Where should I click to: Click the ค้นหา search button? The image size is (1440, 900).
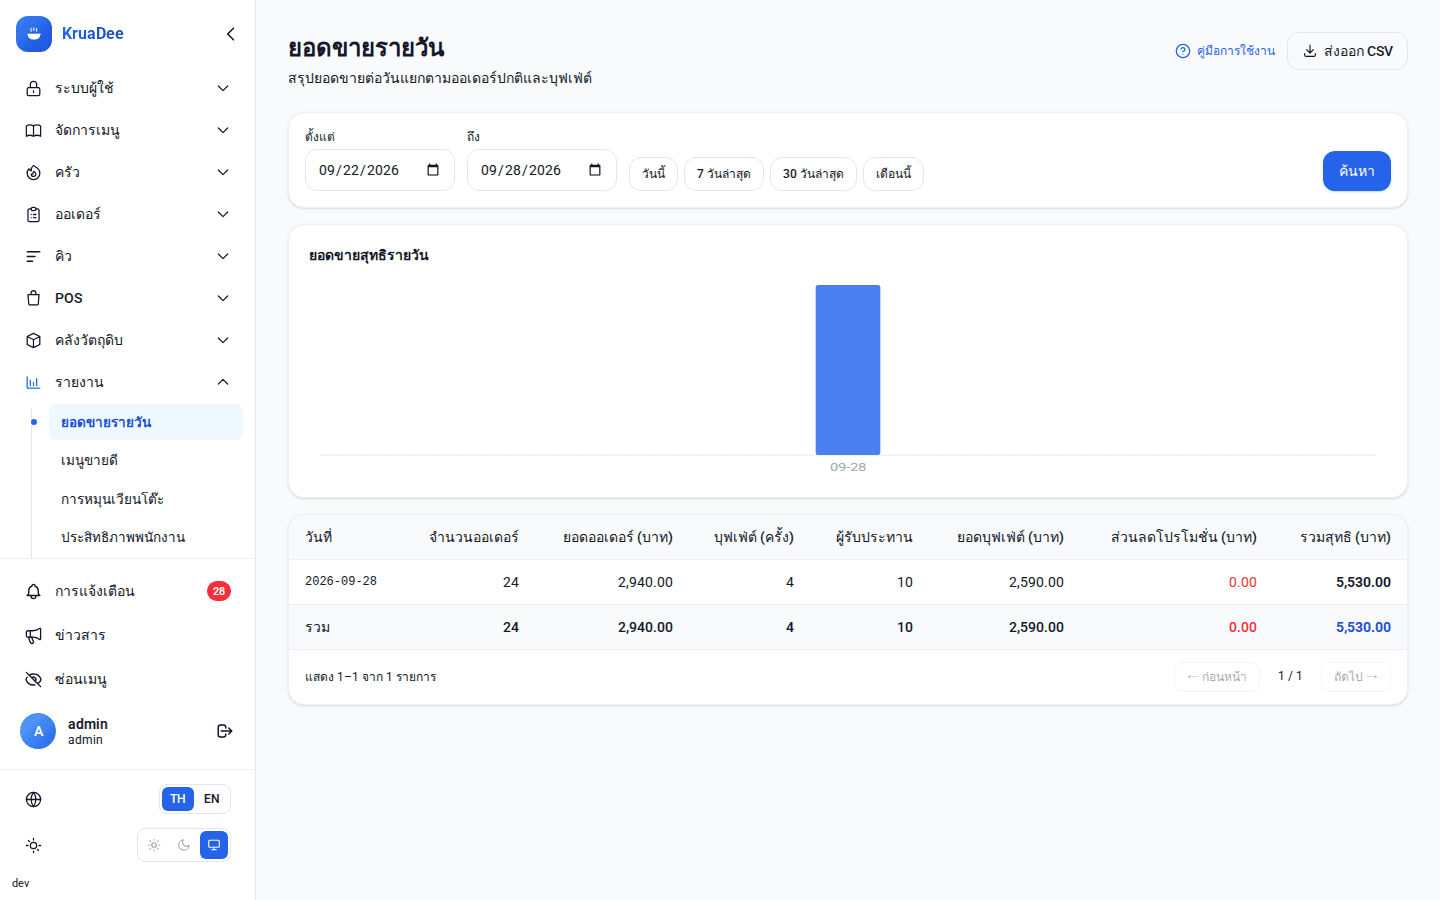tap(1356, 171)
